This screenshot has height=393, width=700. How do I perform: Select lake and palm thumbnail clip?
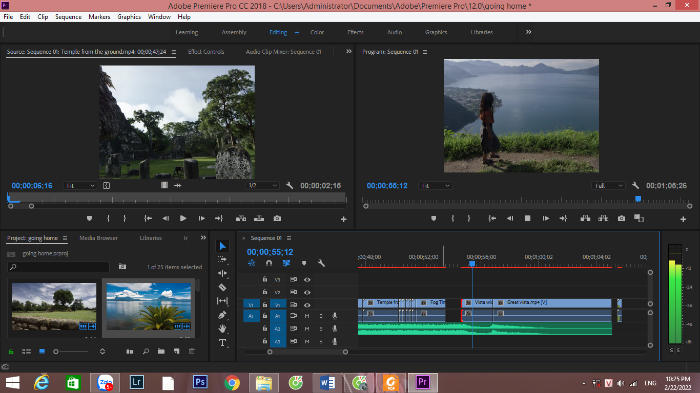149,307
